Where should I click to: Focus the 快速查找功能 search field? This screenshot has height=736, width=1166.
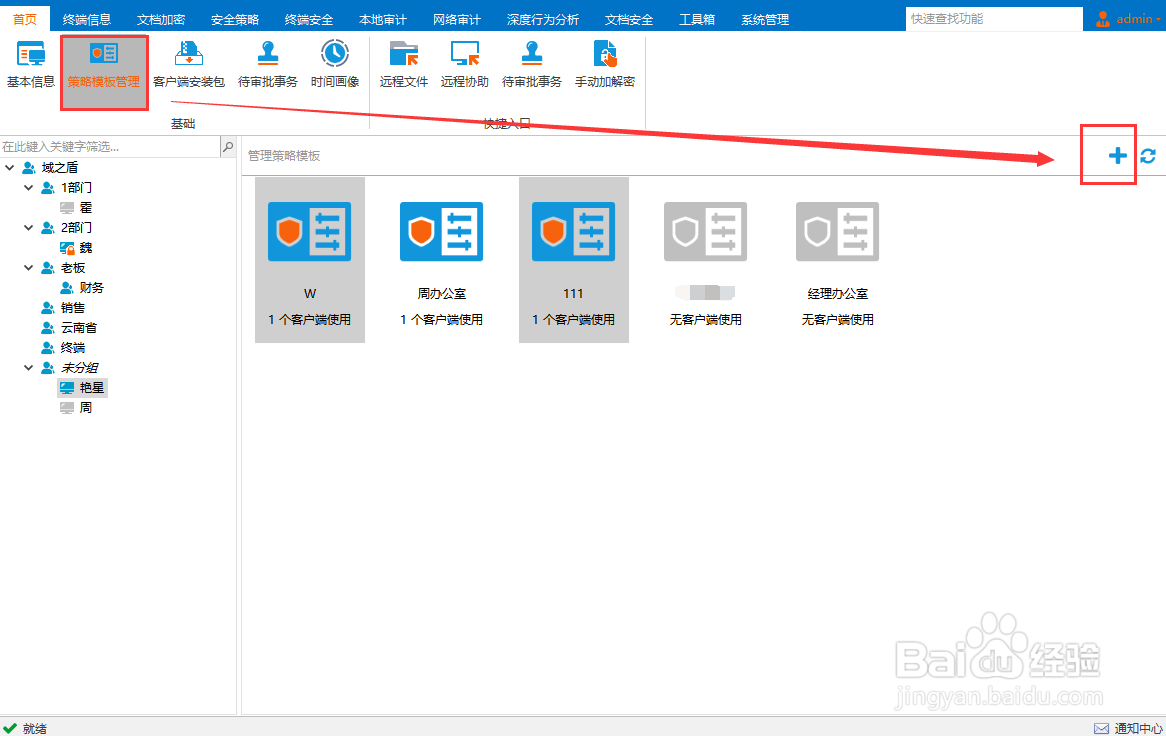click(993, 19)
